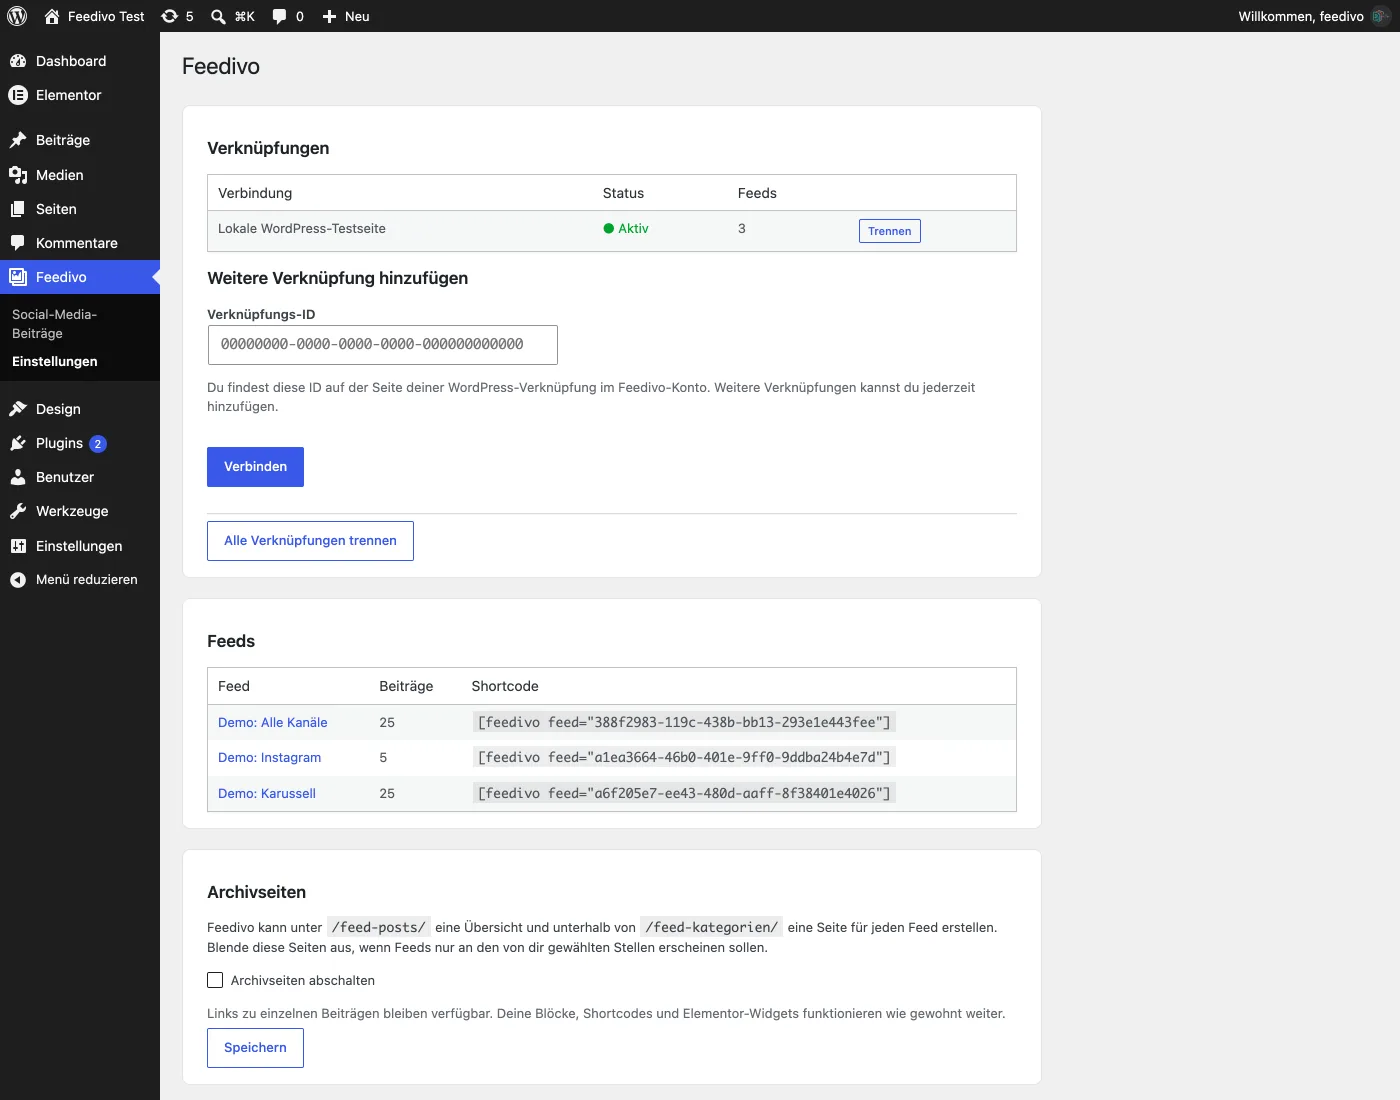Click the Kommentare speech bubble icon
1400x1100 pixels.
18,243
